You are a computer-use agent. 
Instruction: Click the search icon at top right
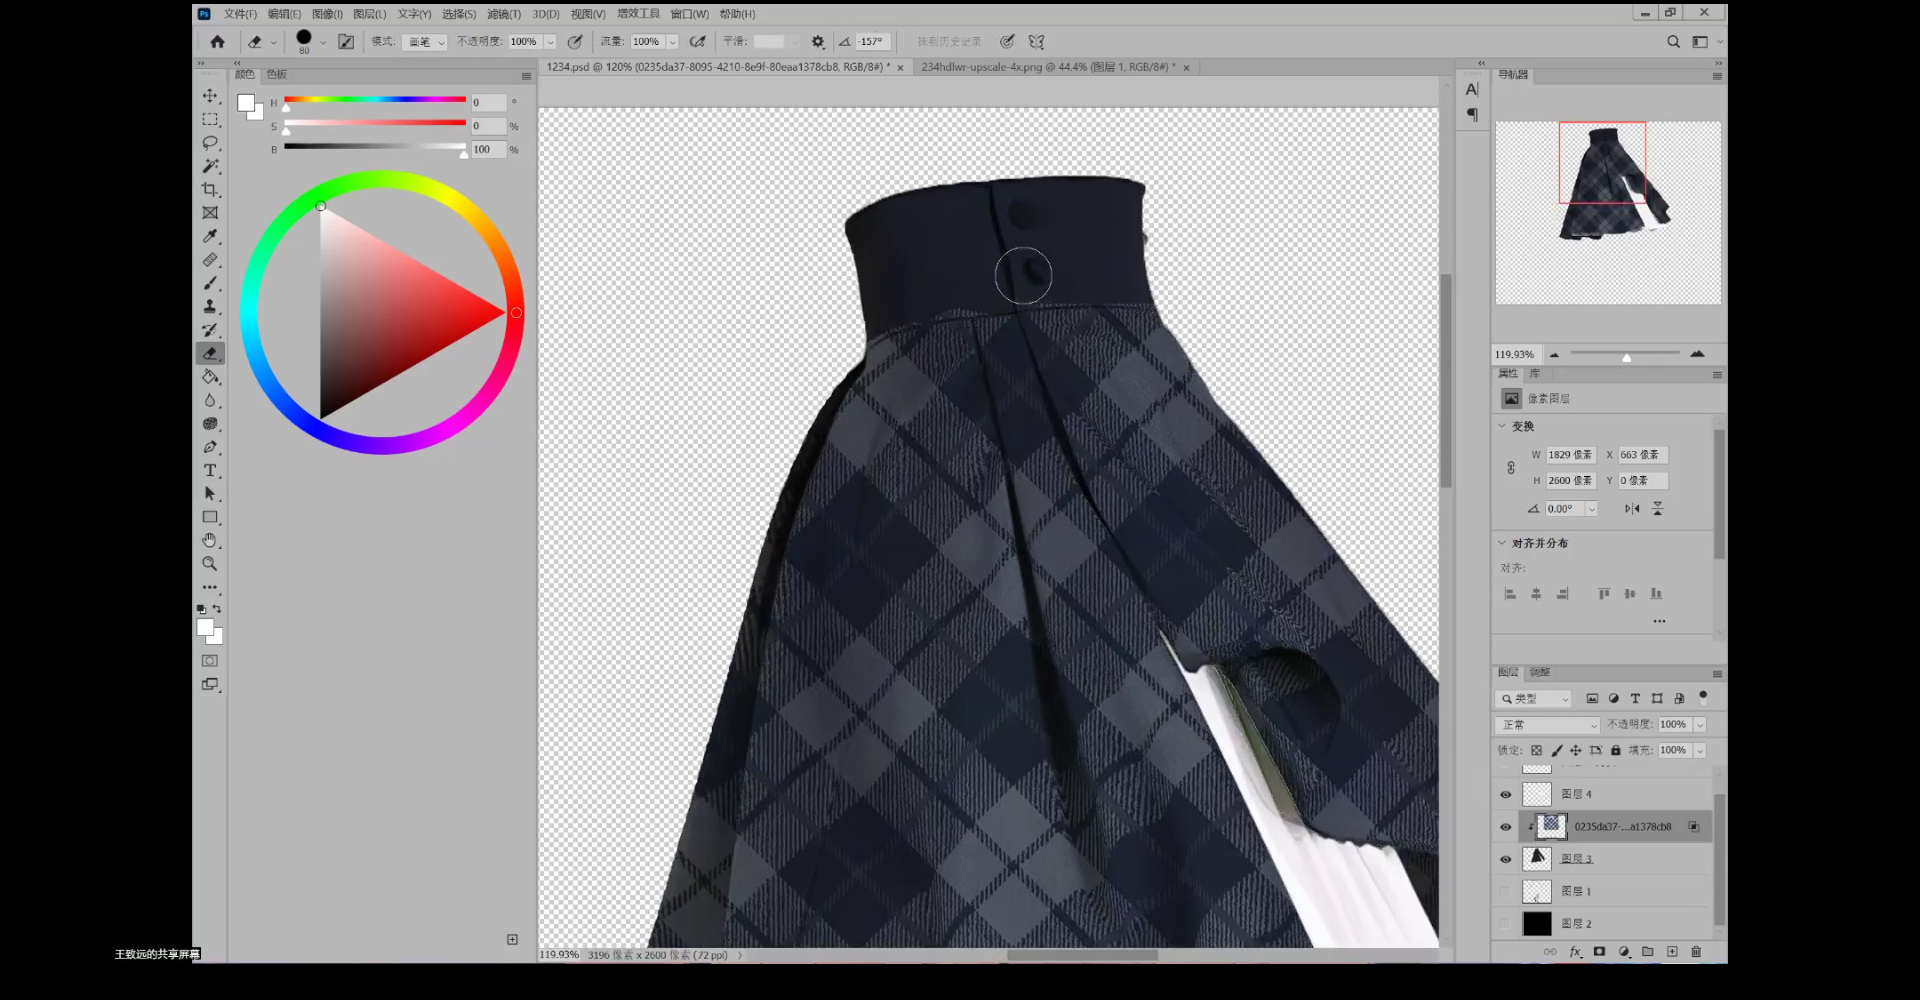point(1673,42)
